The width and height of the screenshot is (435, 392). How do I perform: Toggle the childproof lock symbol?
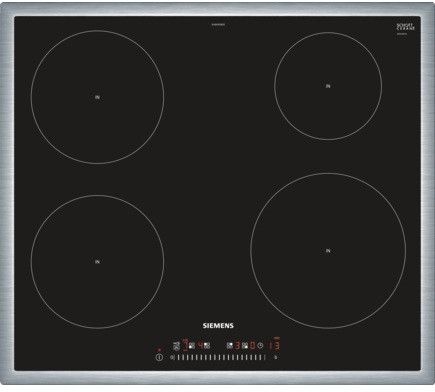pos(176,346)
